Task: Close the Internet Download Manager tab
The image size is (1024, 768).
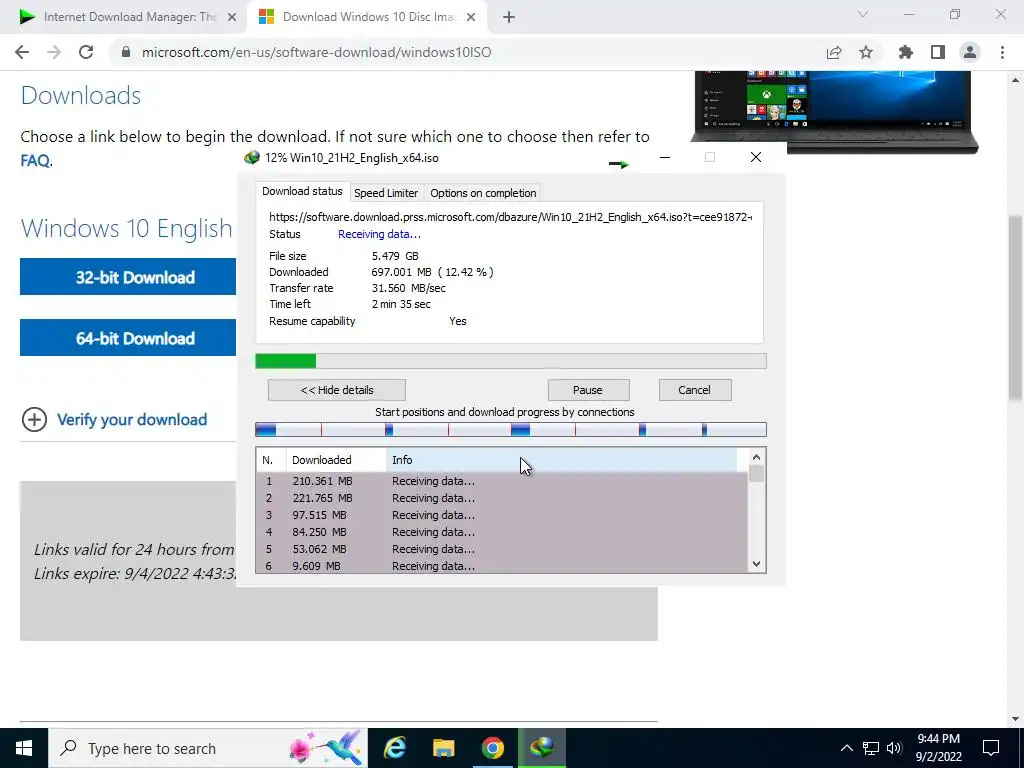Action: [232, 17]
